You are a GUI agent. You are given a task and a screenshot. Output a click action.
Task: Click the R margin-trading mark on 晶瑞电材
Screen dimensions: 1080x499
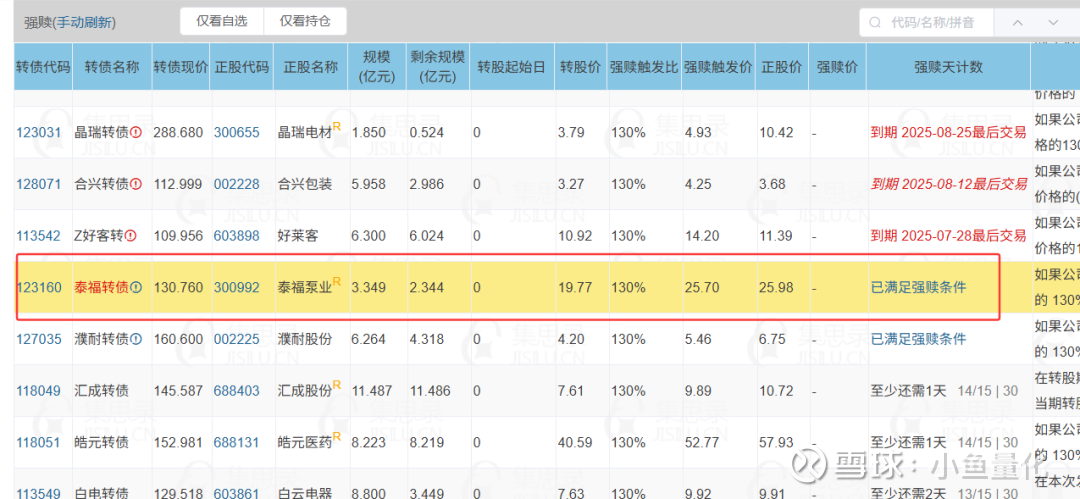click(337, 126)
